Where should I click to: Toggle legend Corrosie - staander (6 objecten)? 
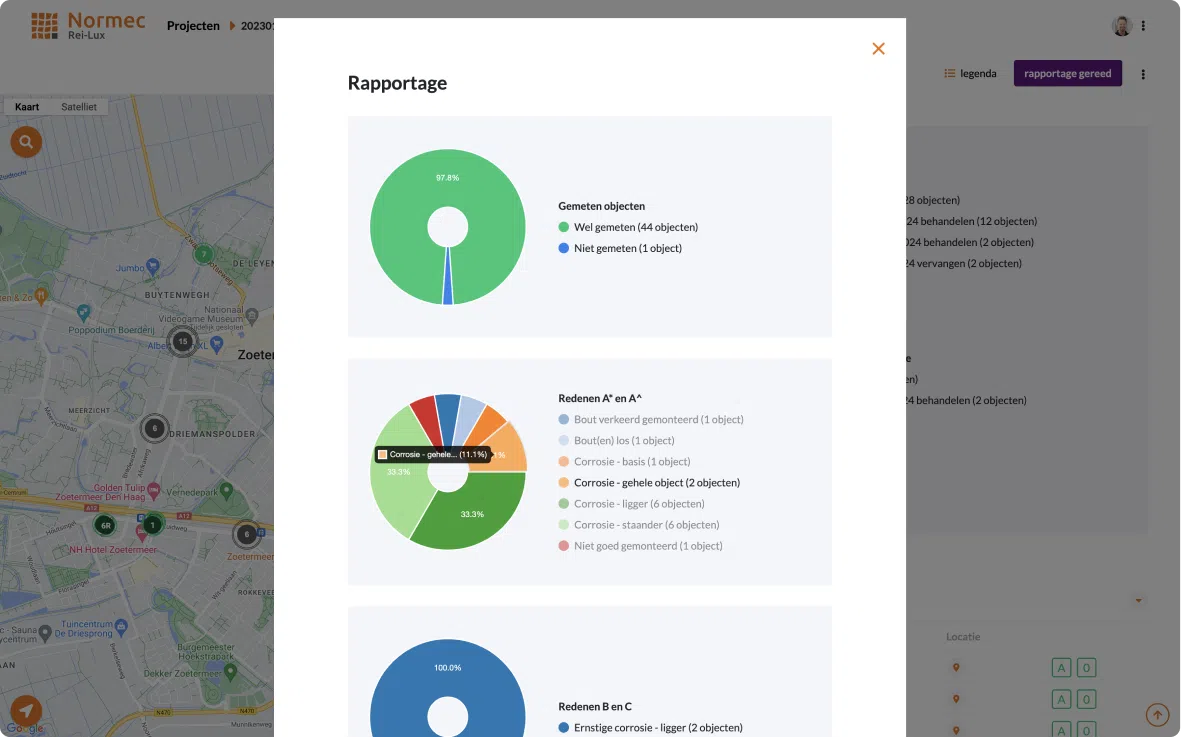(639, 525)
